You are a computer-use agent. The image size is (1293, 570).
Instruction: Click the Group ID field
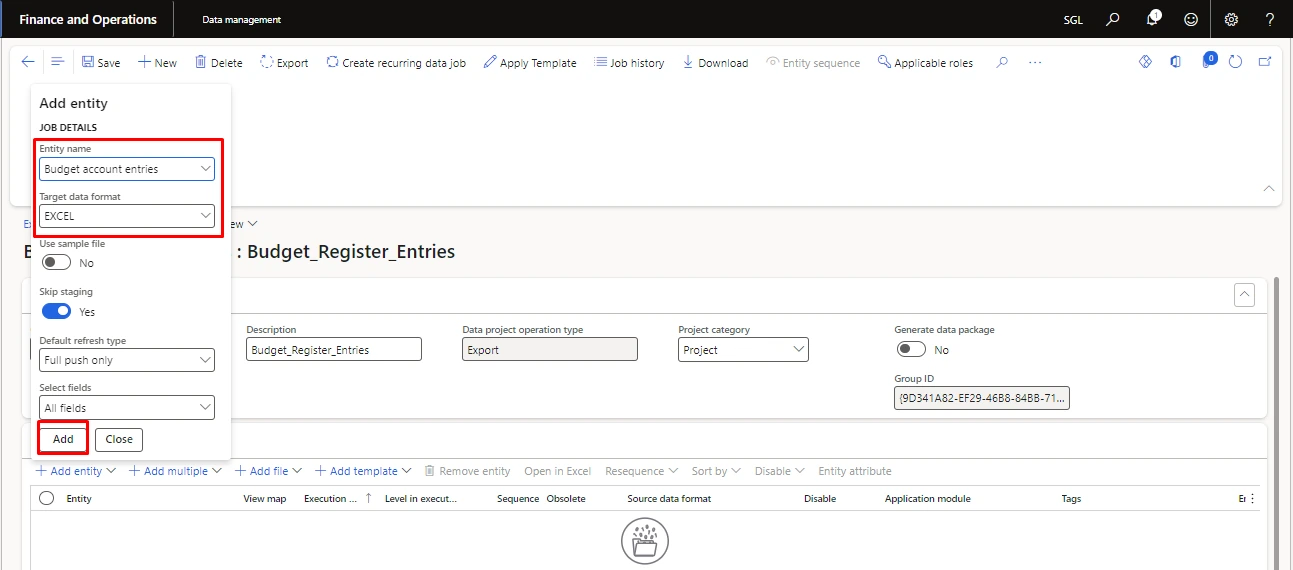982,398
